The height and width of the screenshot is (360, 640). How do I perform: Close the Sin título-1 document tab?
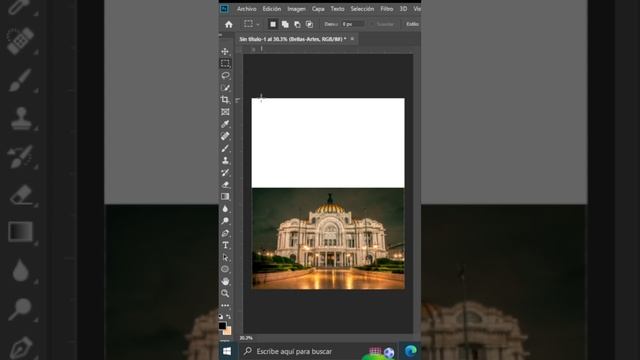click(x=352, y=39)
